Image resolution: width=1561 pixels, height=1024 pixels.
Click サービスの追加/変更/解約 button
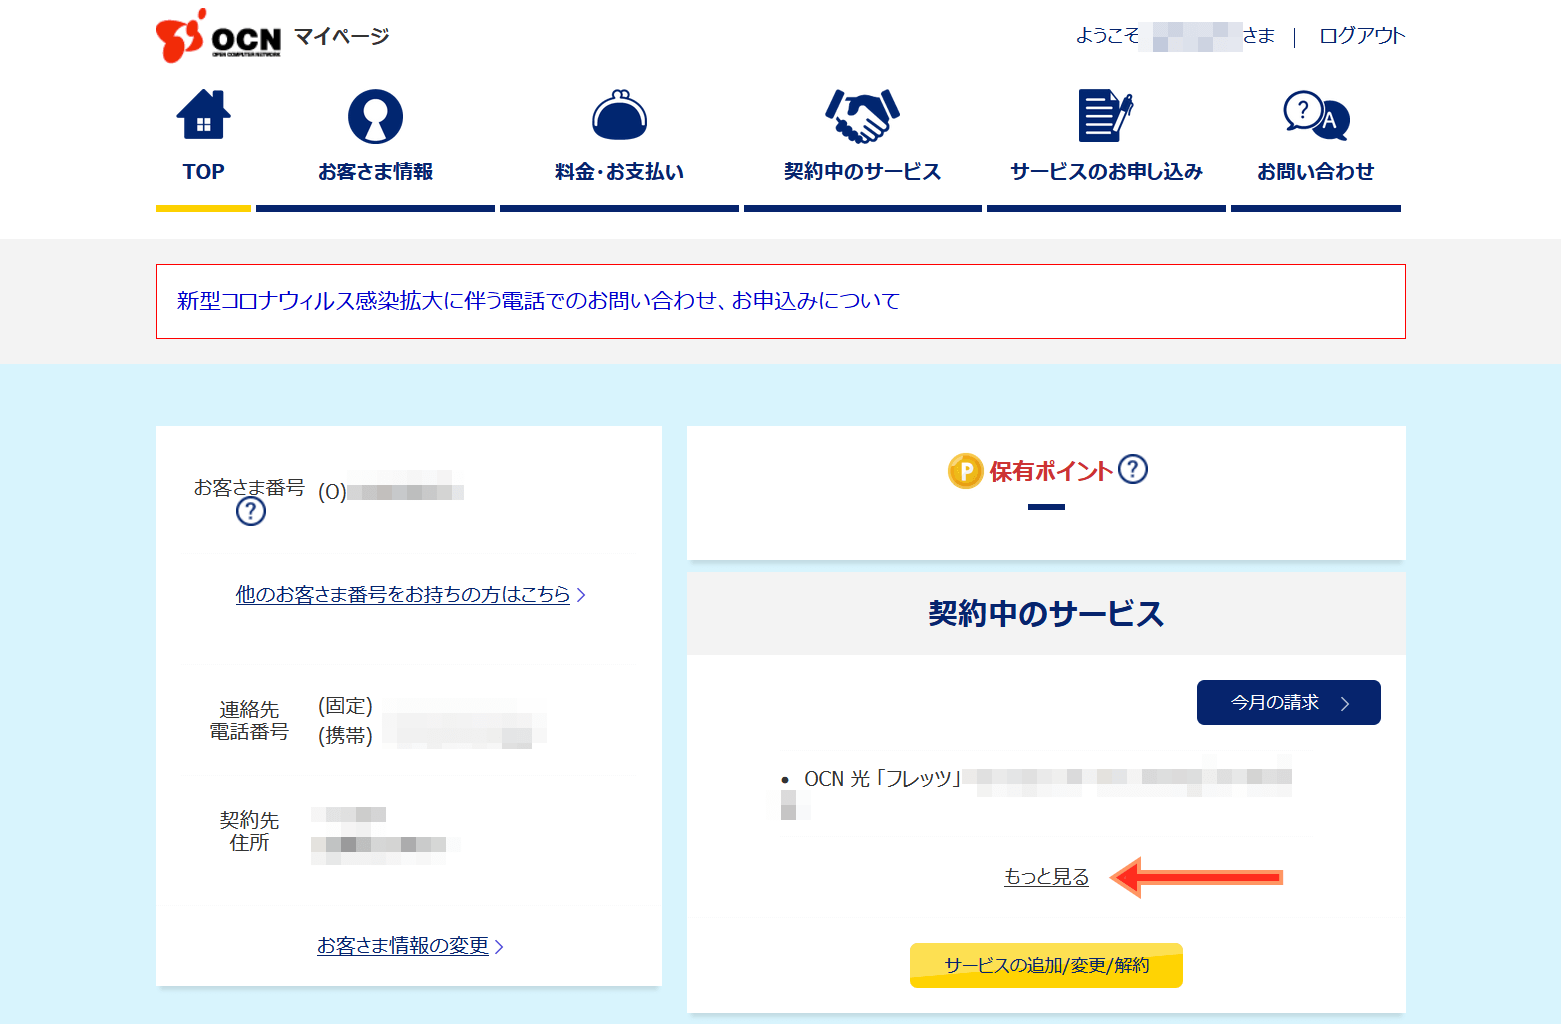tap(1046, 965)
